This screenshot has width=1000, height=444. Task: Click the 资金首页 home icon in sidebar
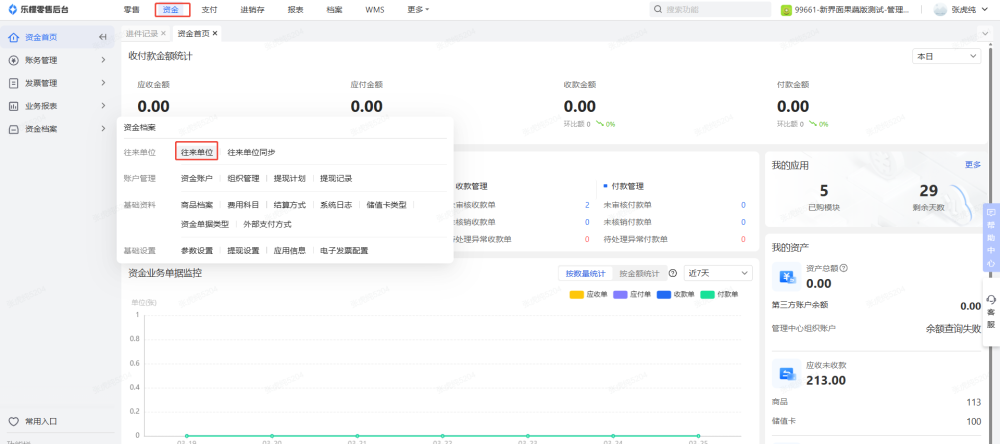[13, 38]
